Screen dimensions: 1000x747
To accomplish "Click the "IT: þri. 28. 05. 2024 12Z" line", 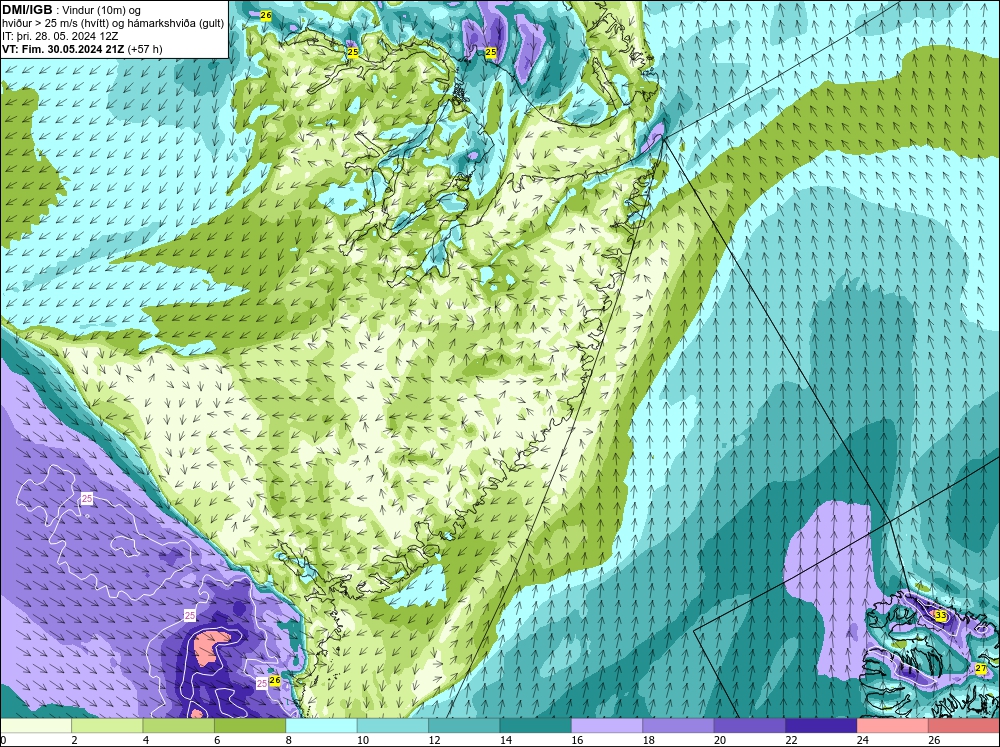I will 60,36.
